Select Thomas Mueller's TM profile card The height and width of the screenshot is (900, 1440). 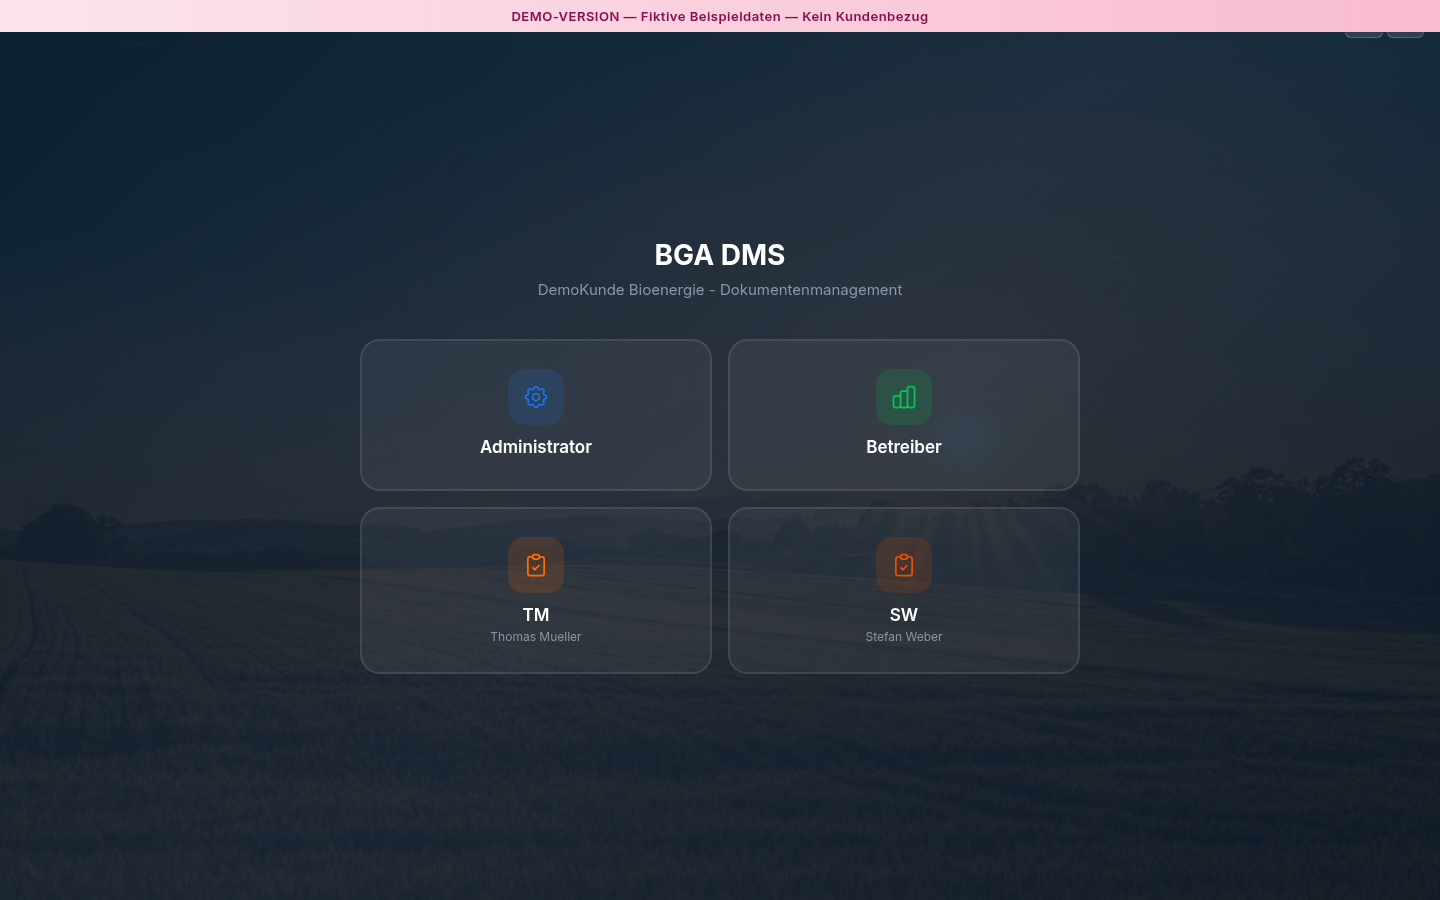(536, 590)
